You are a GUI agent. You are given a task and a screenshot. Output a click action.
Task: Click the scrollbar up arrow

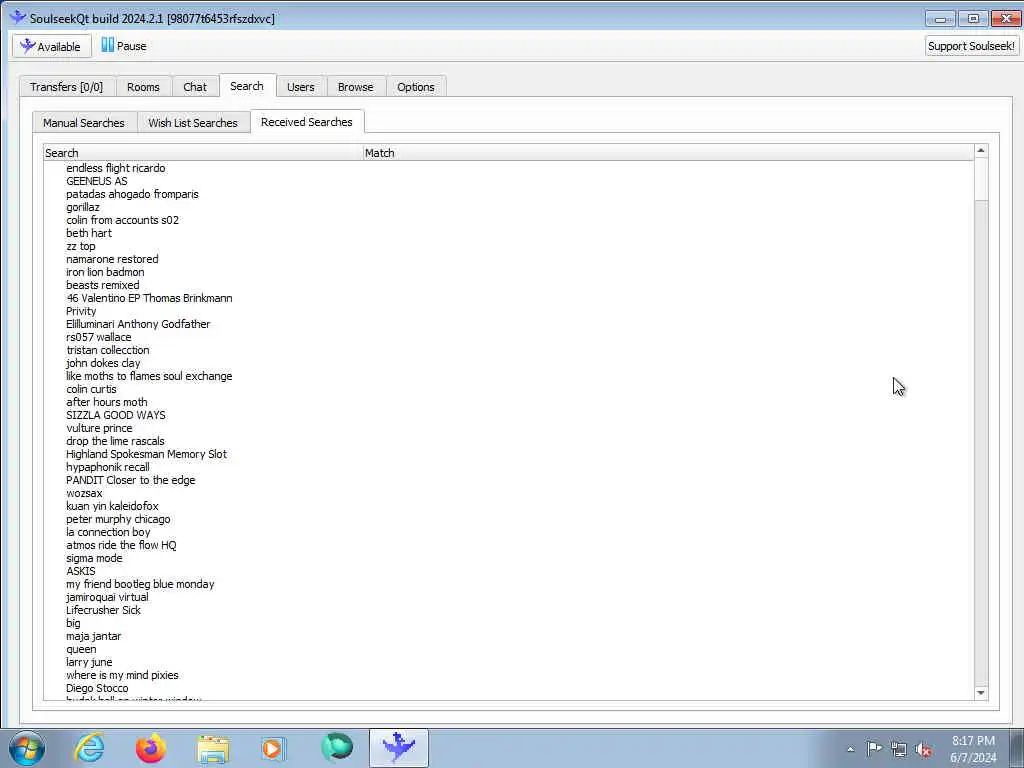[981, 151]
